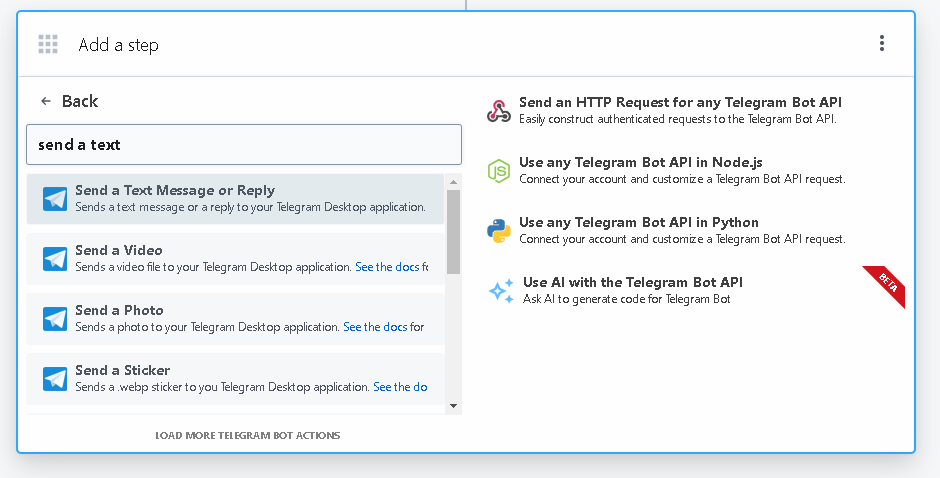
Task: Click the Python logo icon
Action: [499, 231]
